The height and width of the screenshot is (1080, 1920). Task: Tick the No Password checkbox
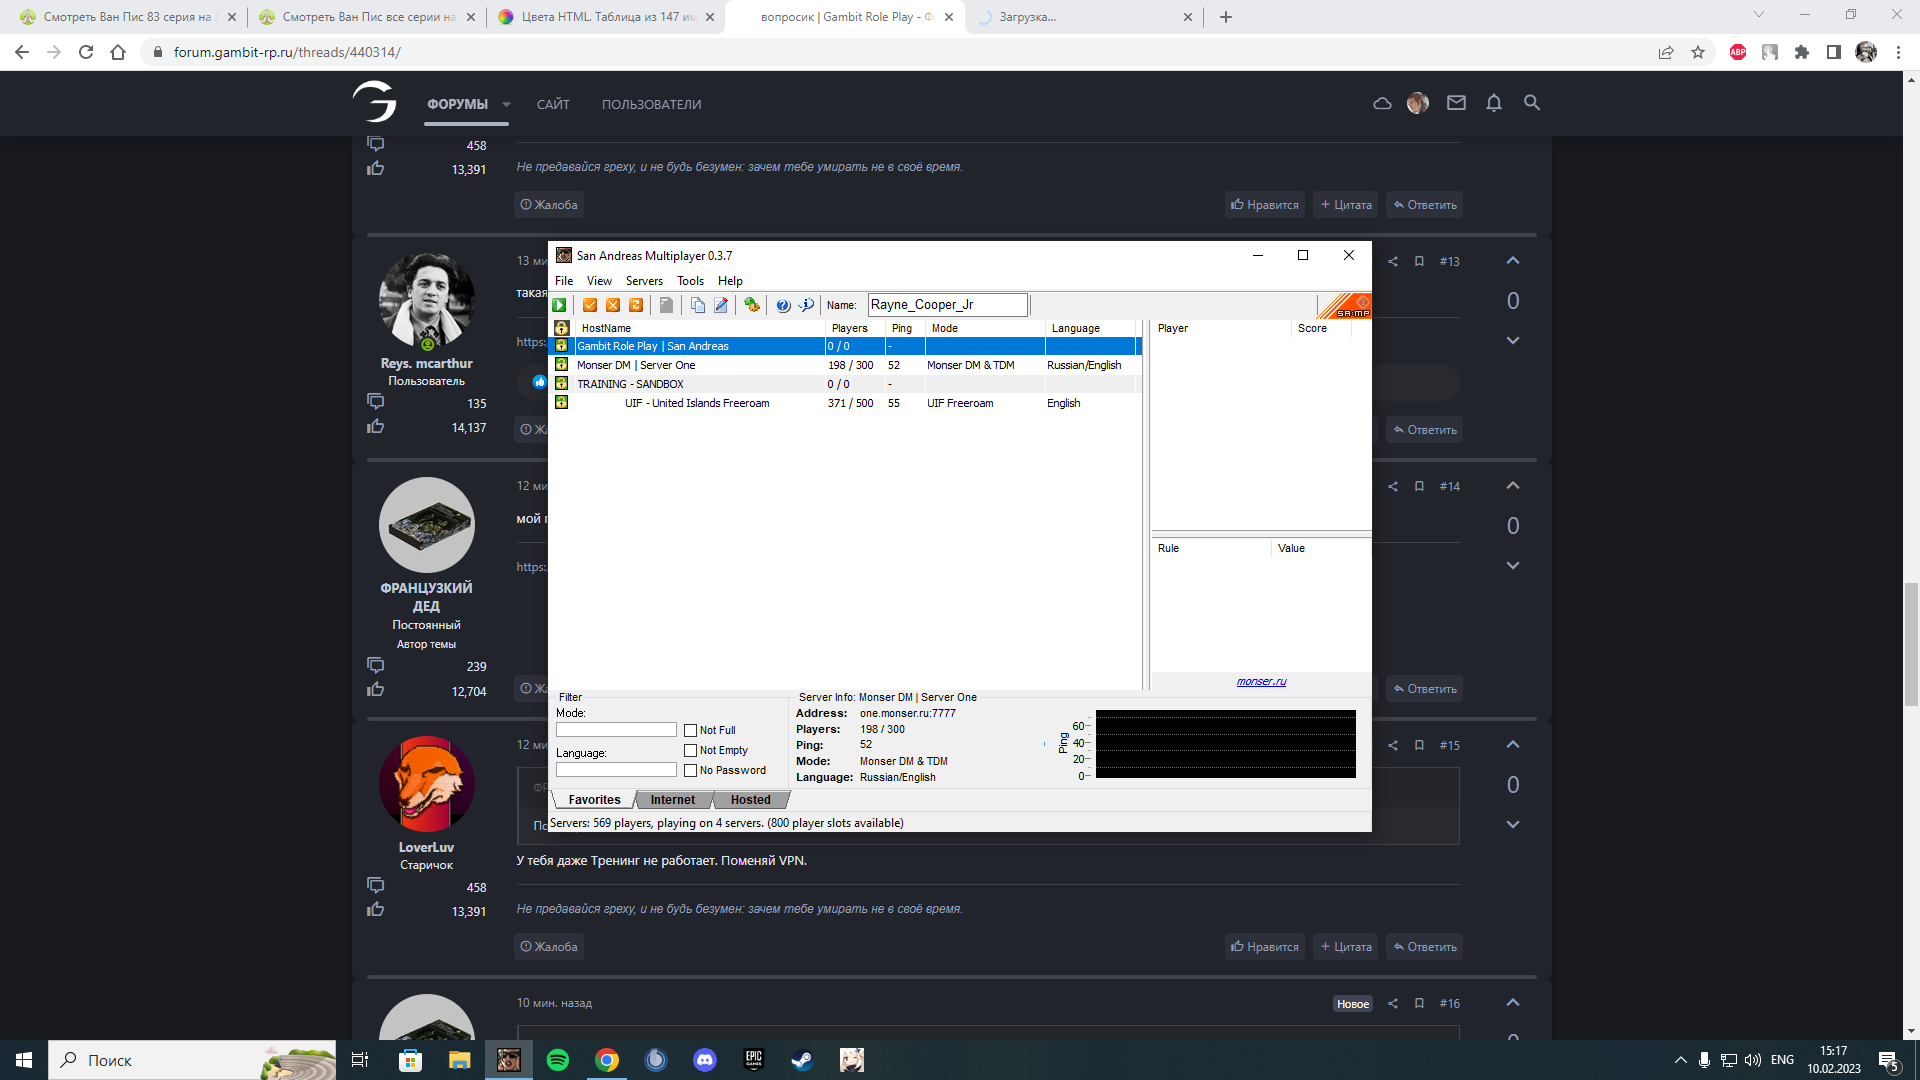[690, 771]
